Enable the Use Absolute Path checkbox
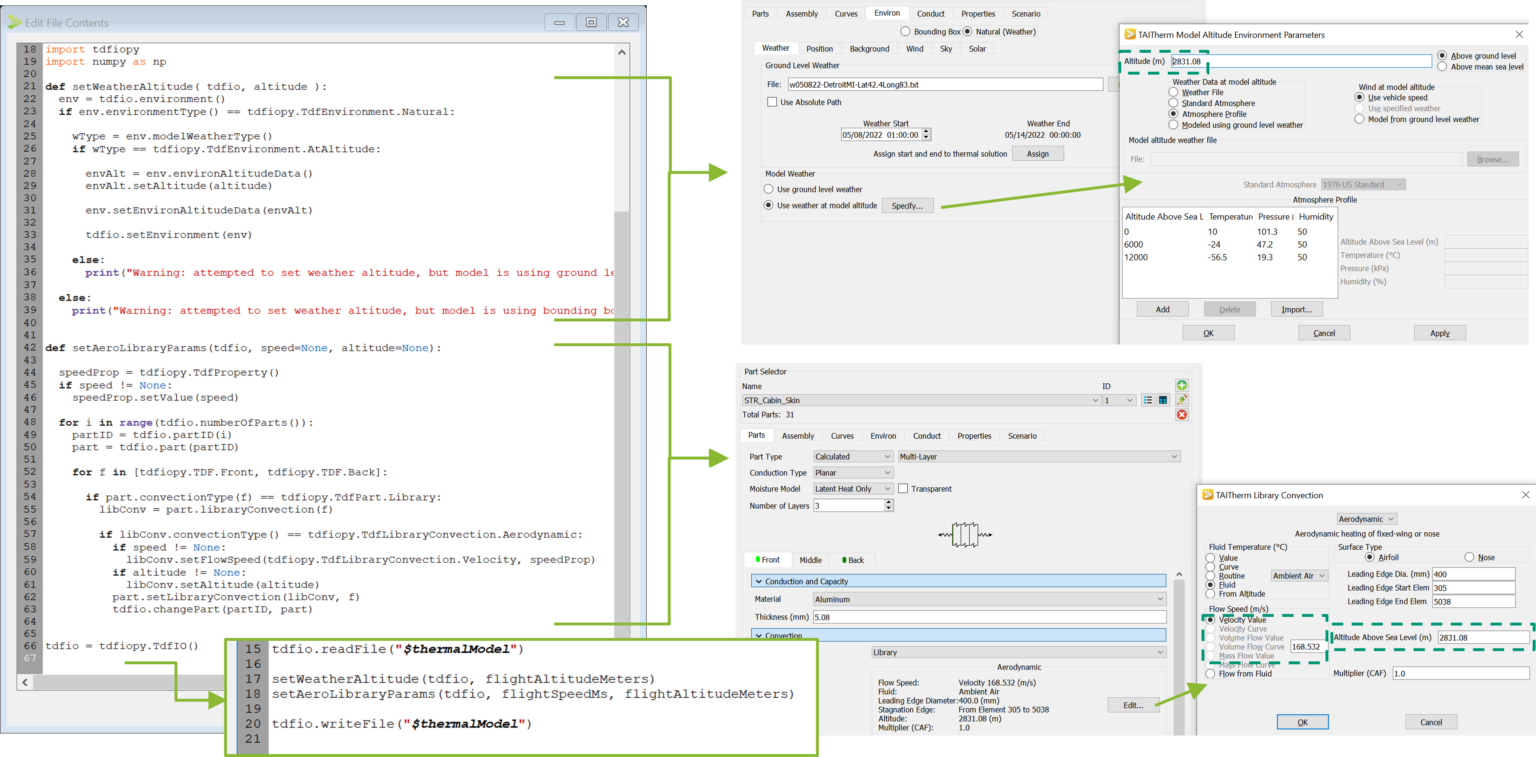Screen dimensions: 1536x757 pos(771,102)
